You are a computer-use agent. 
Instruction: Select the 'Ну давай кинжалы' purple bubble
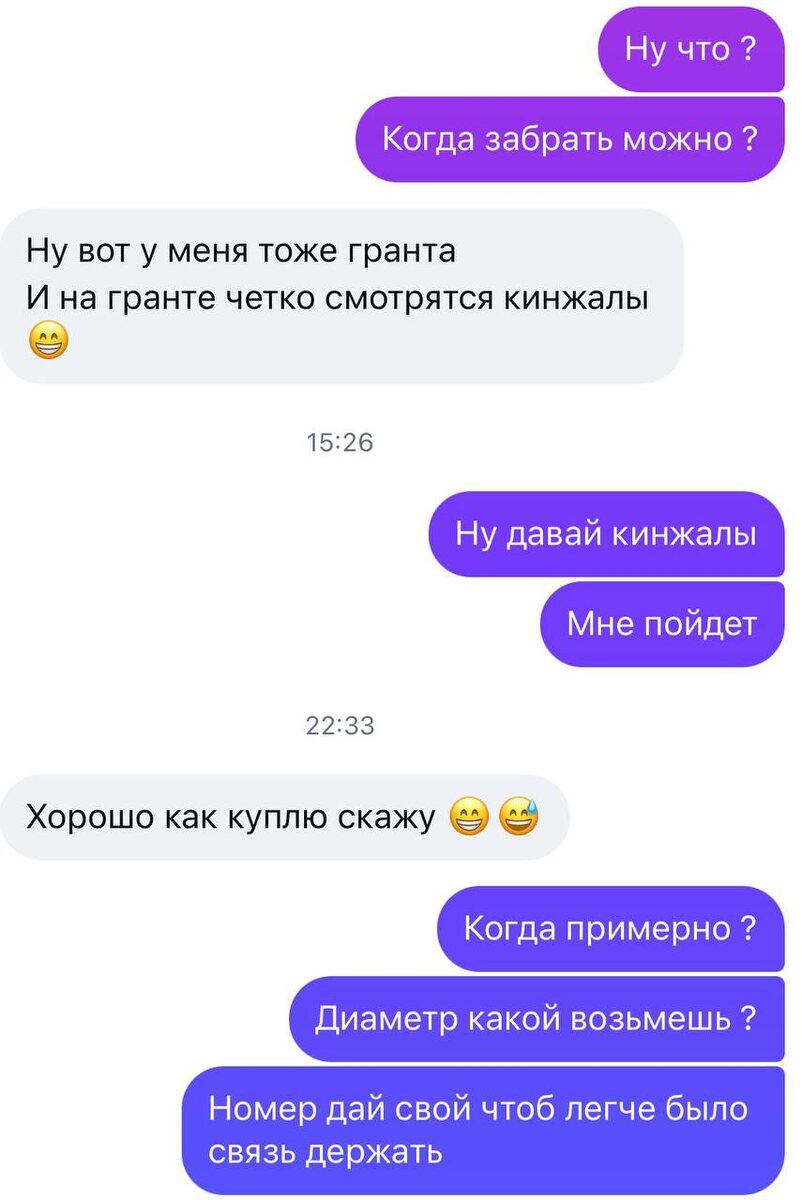click(x=606, y=534)
